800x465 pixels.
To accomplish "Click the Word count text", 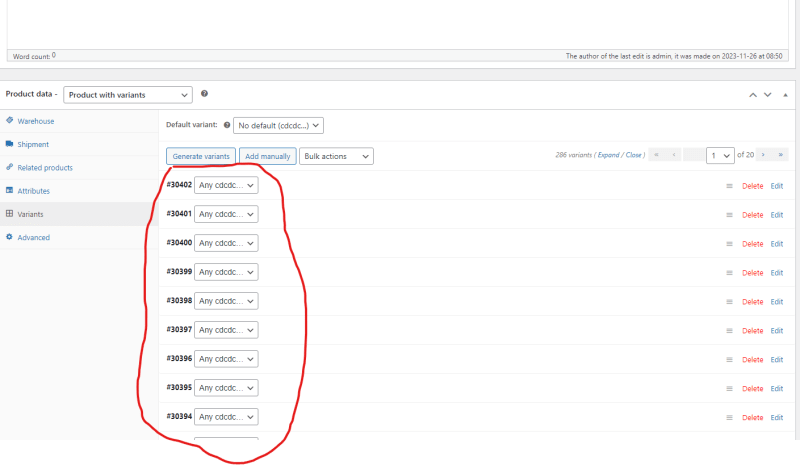I will click(34, 56).
